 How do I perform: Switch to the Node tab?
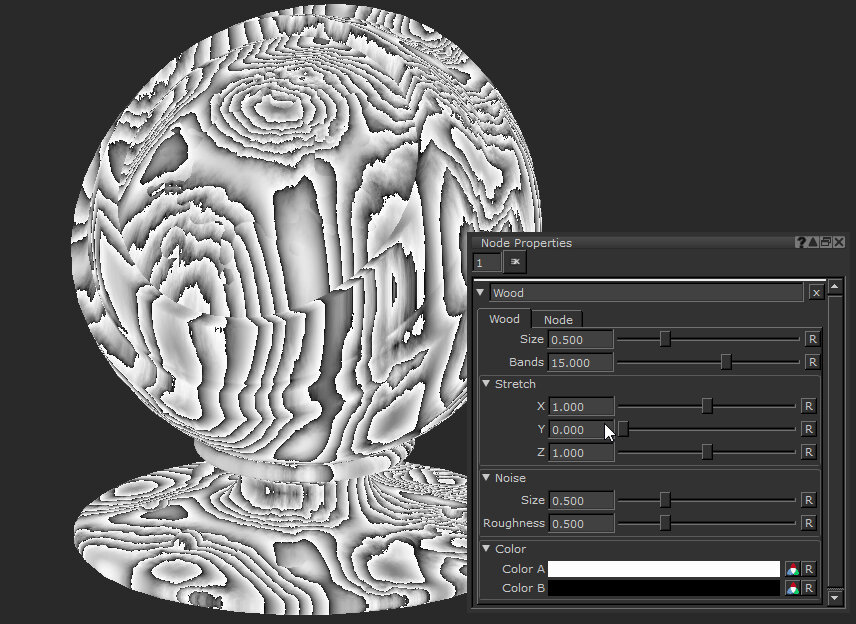[558, 319]
